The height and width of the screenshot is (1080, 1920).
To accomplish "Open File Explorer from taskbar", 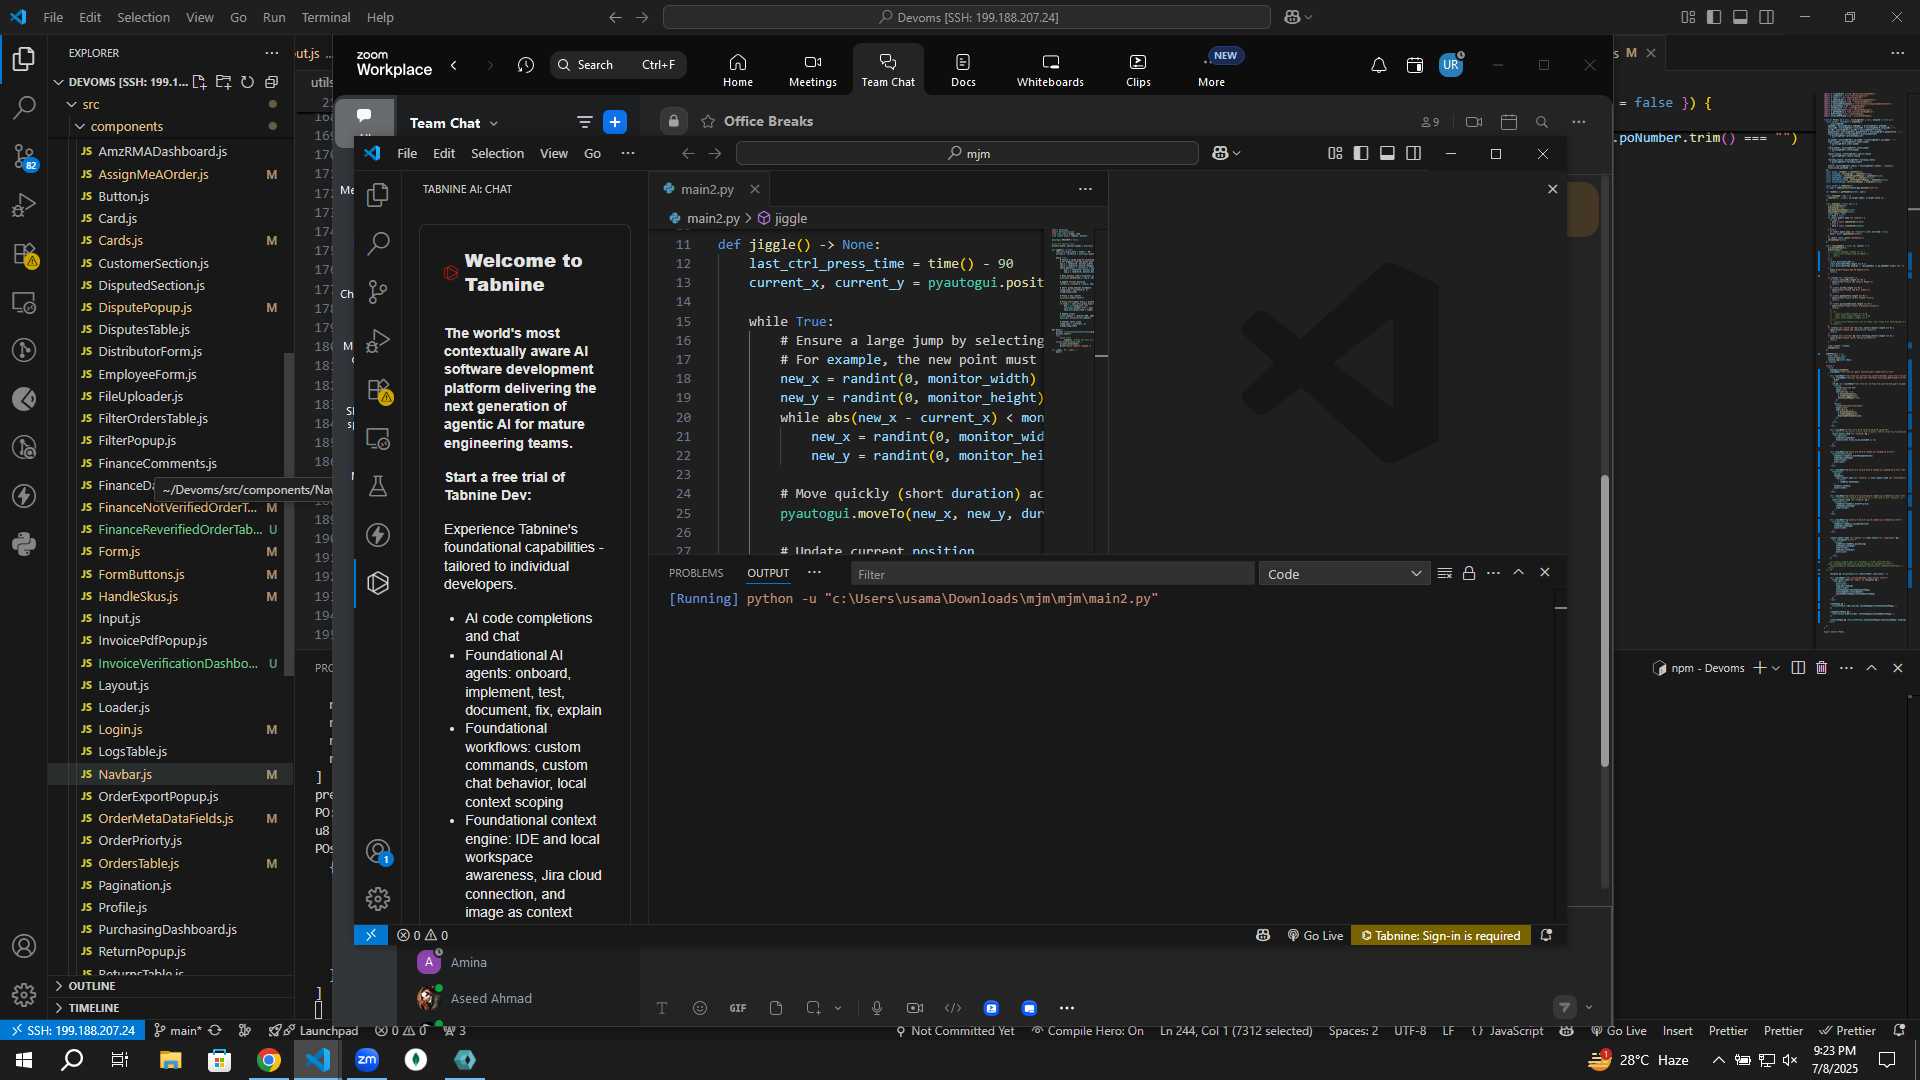I will tap(171, 1060).
